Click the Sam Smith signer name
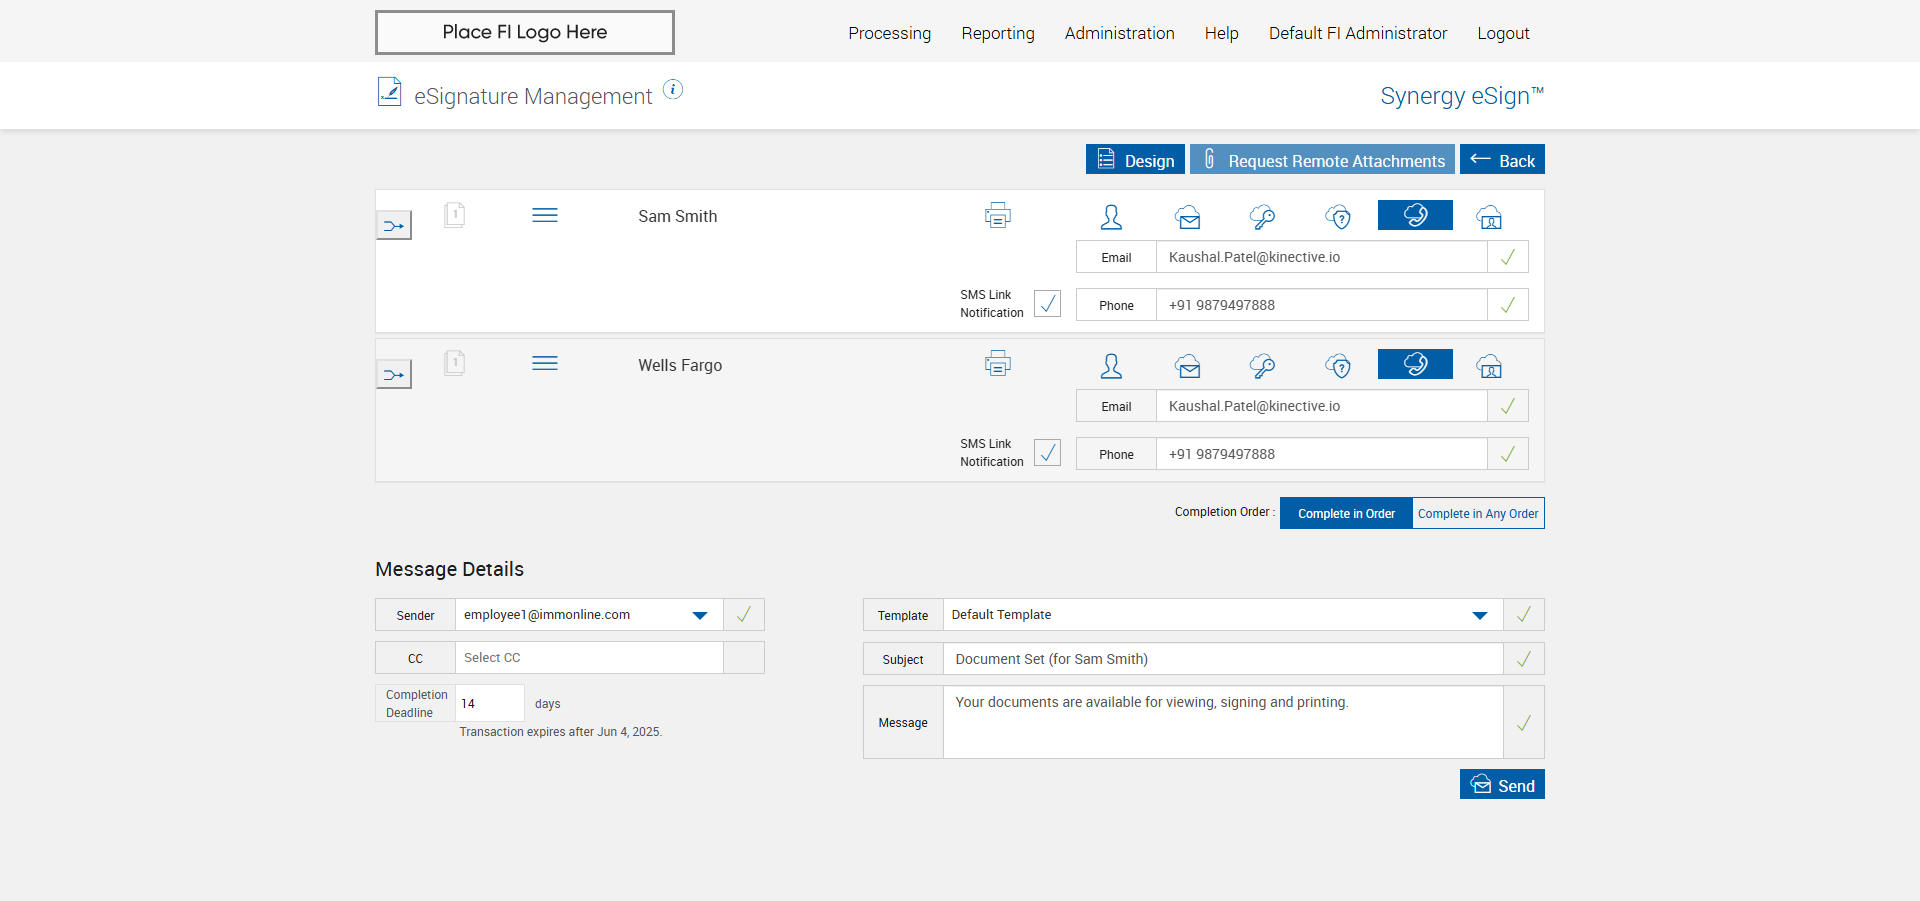 [678, 216]
